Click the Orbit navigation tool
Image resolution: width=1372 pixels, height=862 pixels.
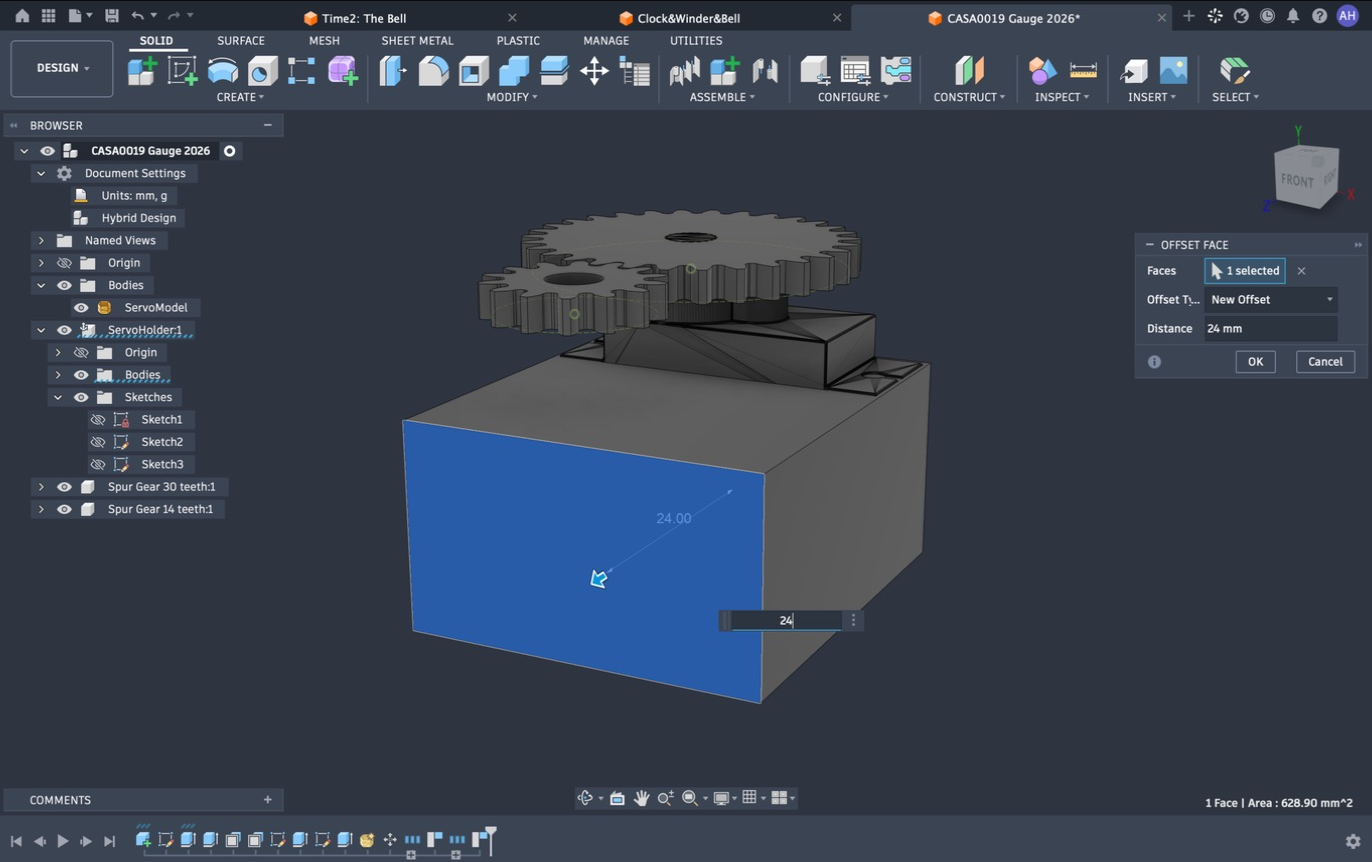586,798
